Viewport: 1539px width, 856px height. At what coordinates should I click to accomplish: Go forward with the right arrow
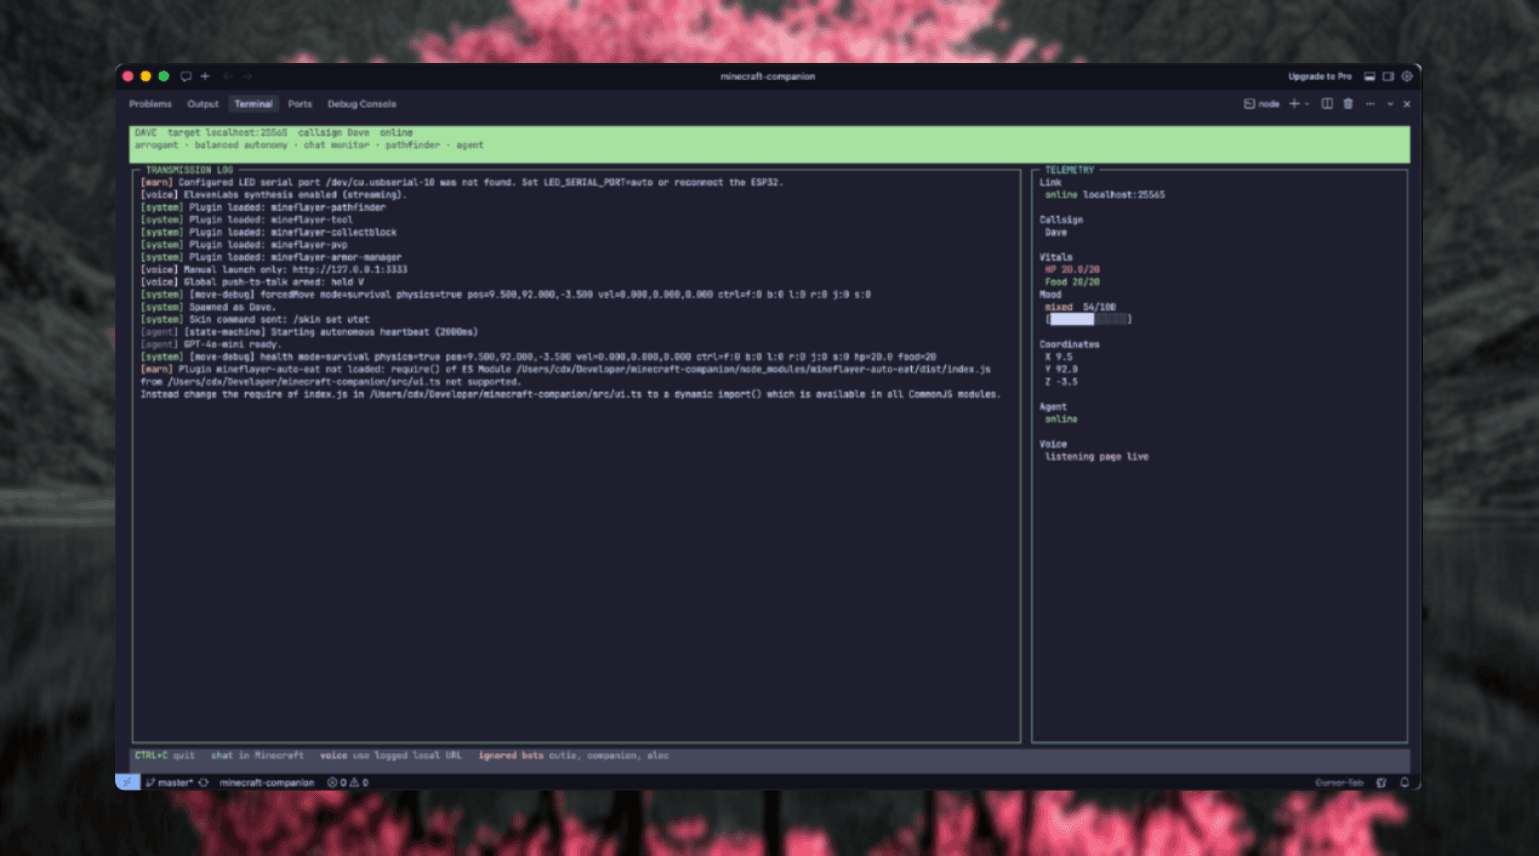coord(247,76)
